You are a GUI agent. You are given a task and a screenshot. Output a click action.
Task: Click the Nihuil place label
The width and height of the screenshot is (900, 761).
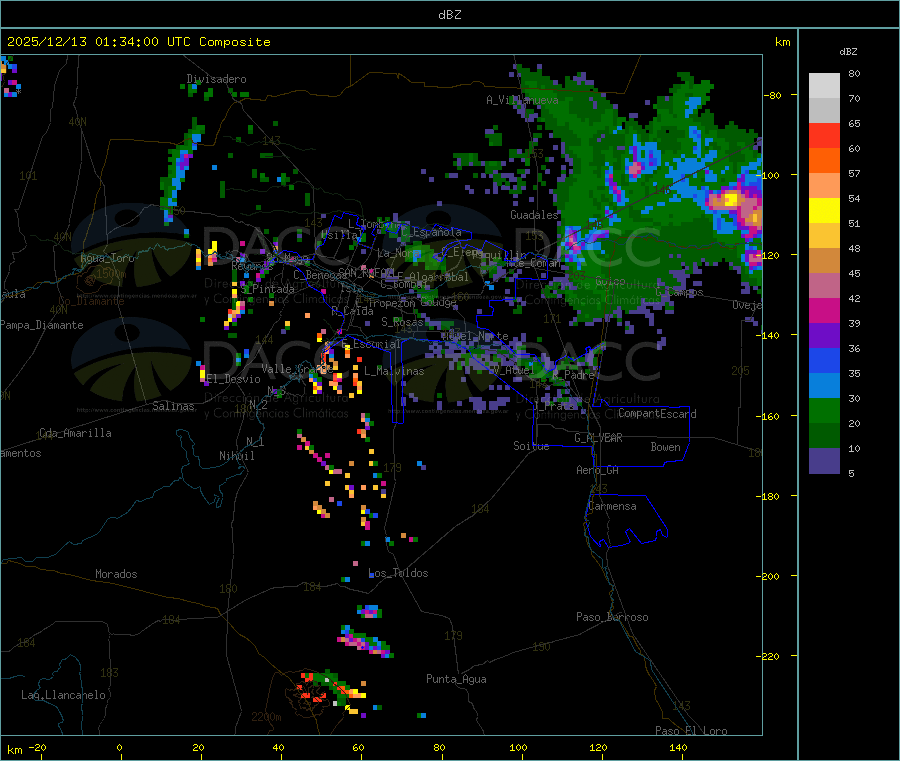tap(236, 456)
